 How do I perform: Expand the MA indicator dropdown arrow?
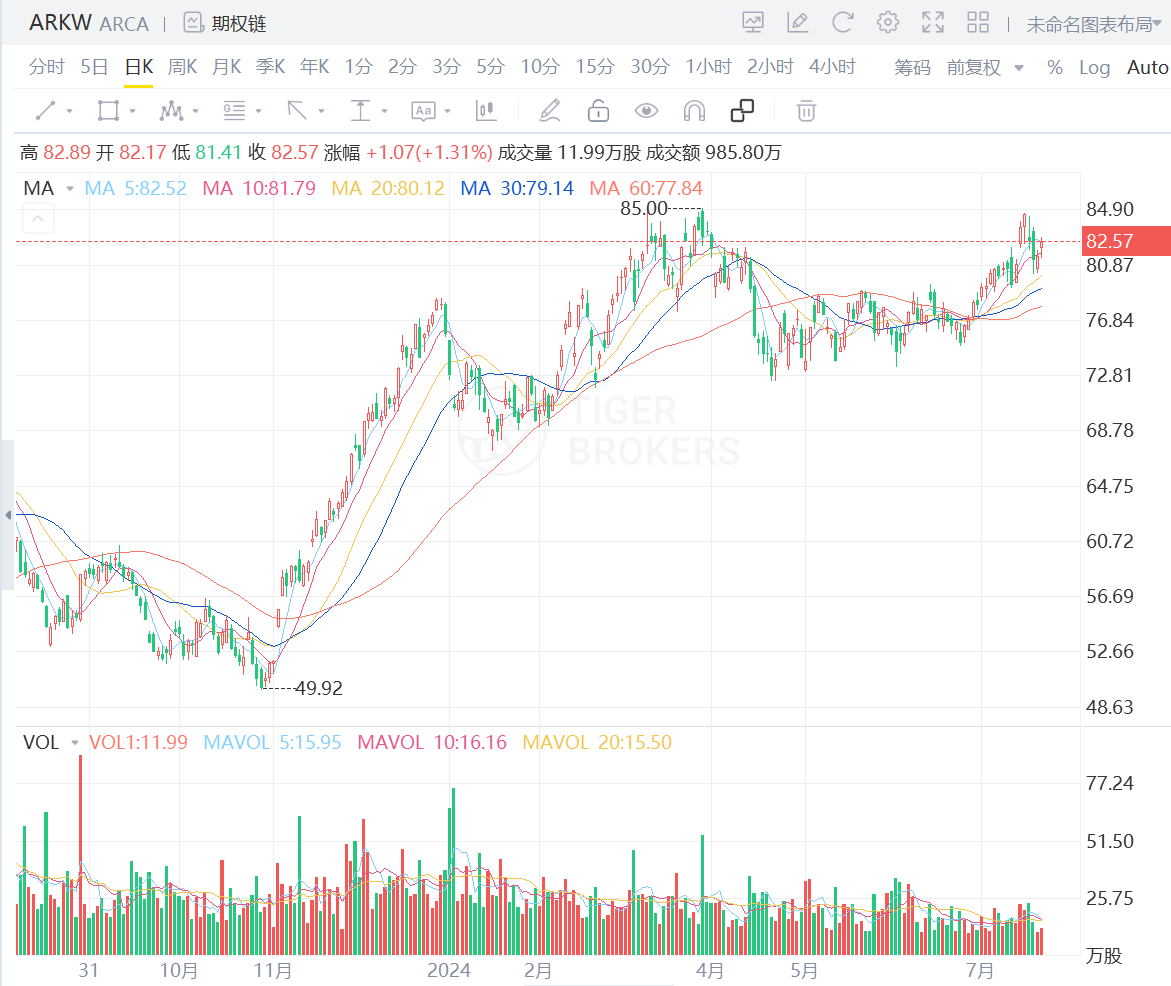coord(70,188)
